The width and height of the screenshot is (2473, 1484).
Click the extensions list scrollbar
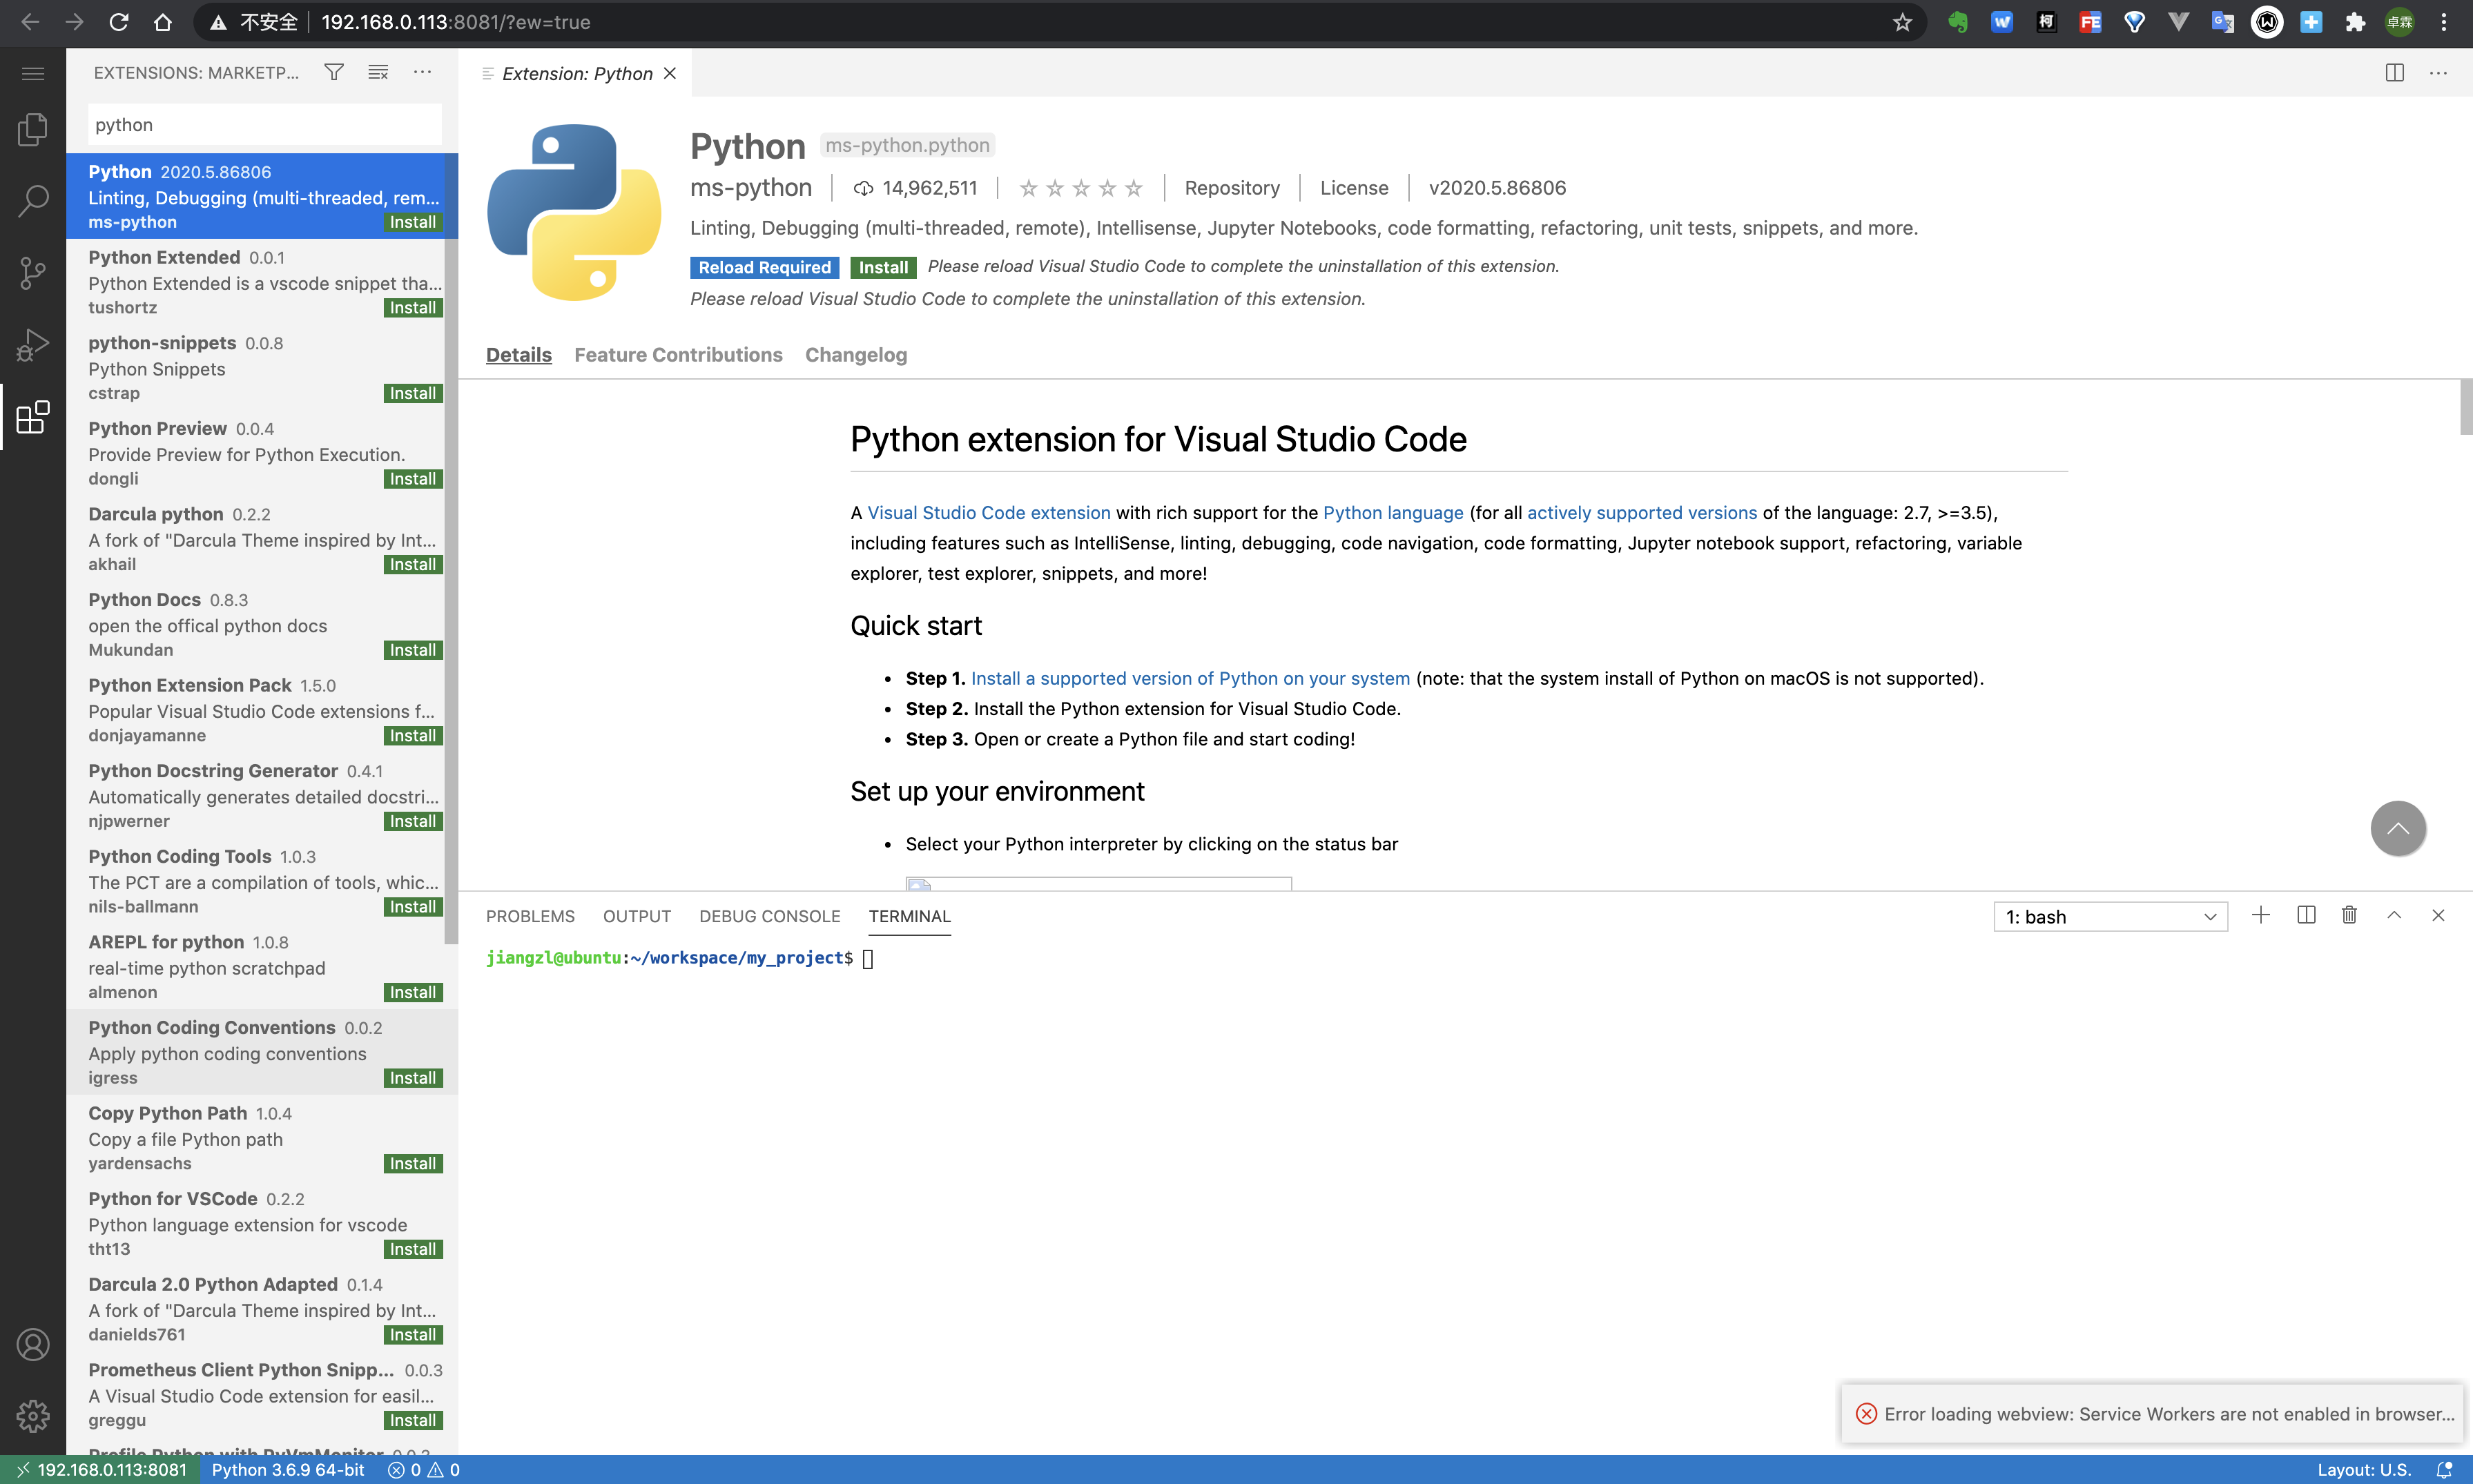coord(451,548)
